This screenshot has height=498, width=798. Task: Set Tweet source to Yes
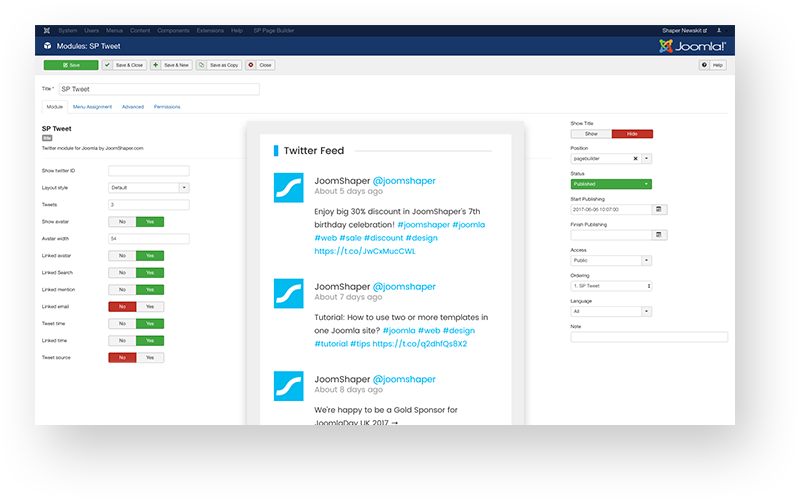click(150, 358)
